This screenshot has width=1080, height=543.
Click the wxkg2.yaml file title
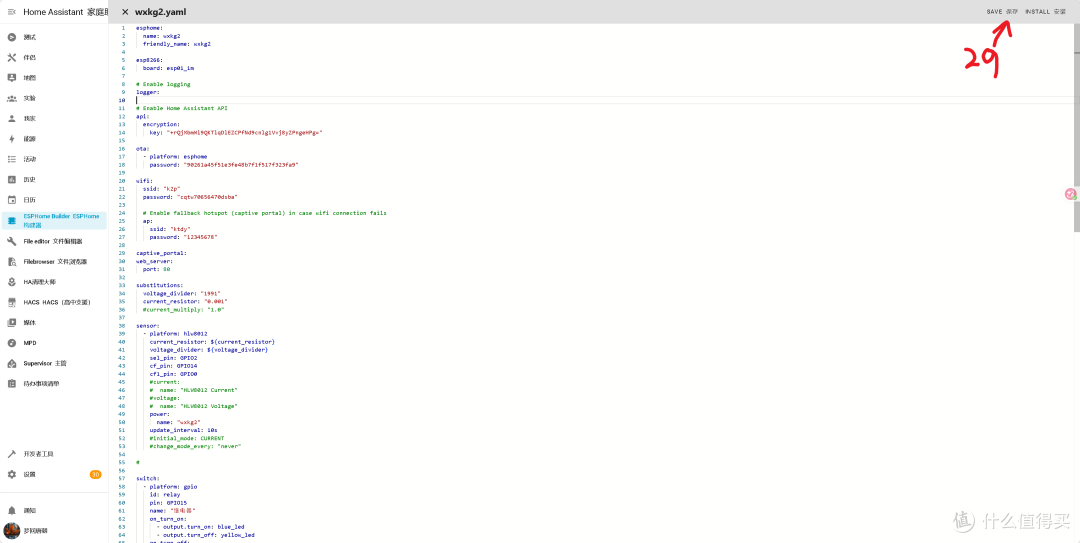[x=160, y=12]
